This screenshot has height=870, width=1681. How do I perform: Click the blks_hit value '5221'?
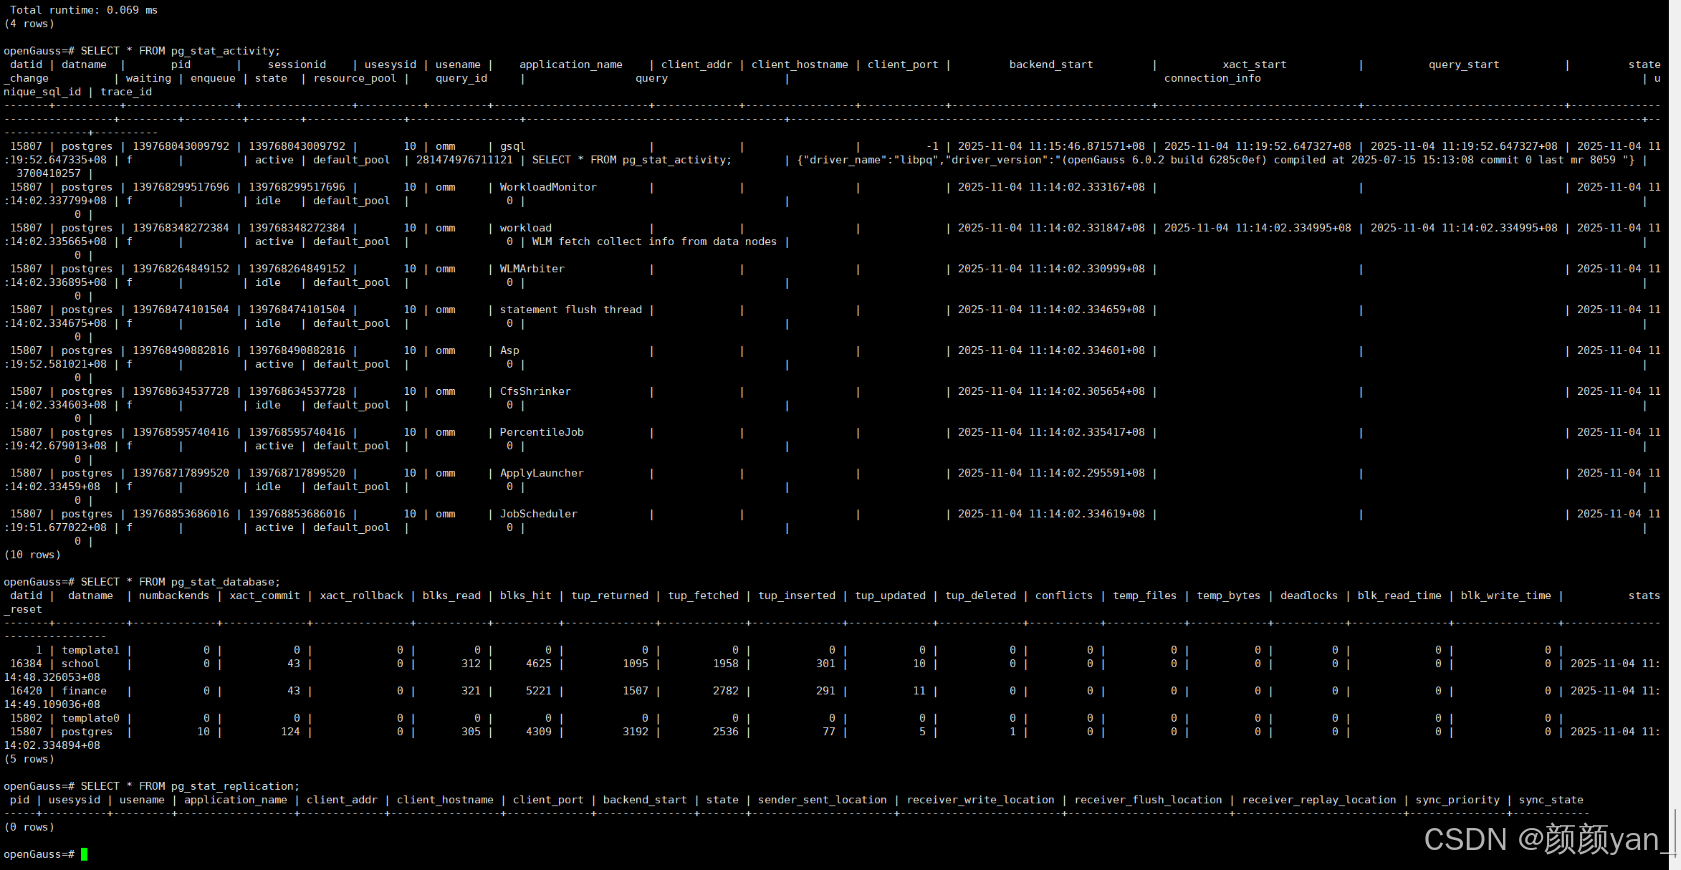click(539, 692)
